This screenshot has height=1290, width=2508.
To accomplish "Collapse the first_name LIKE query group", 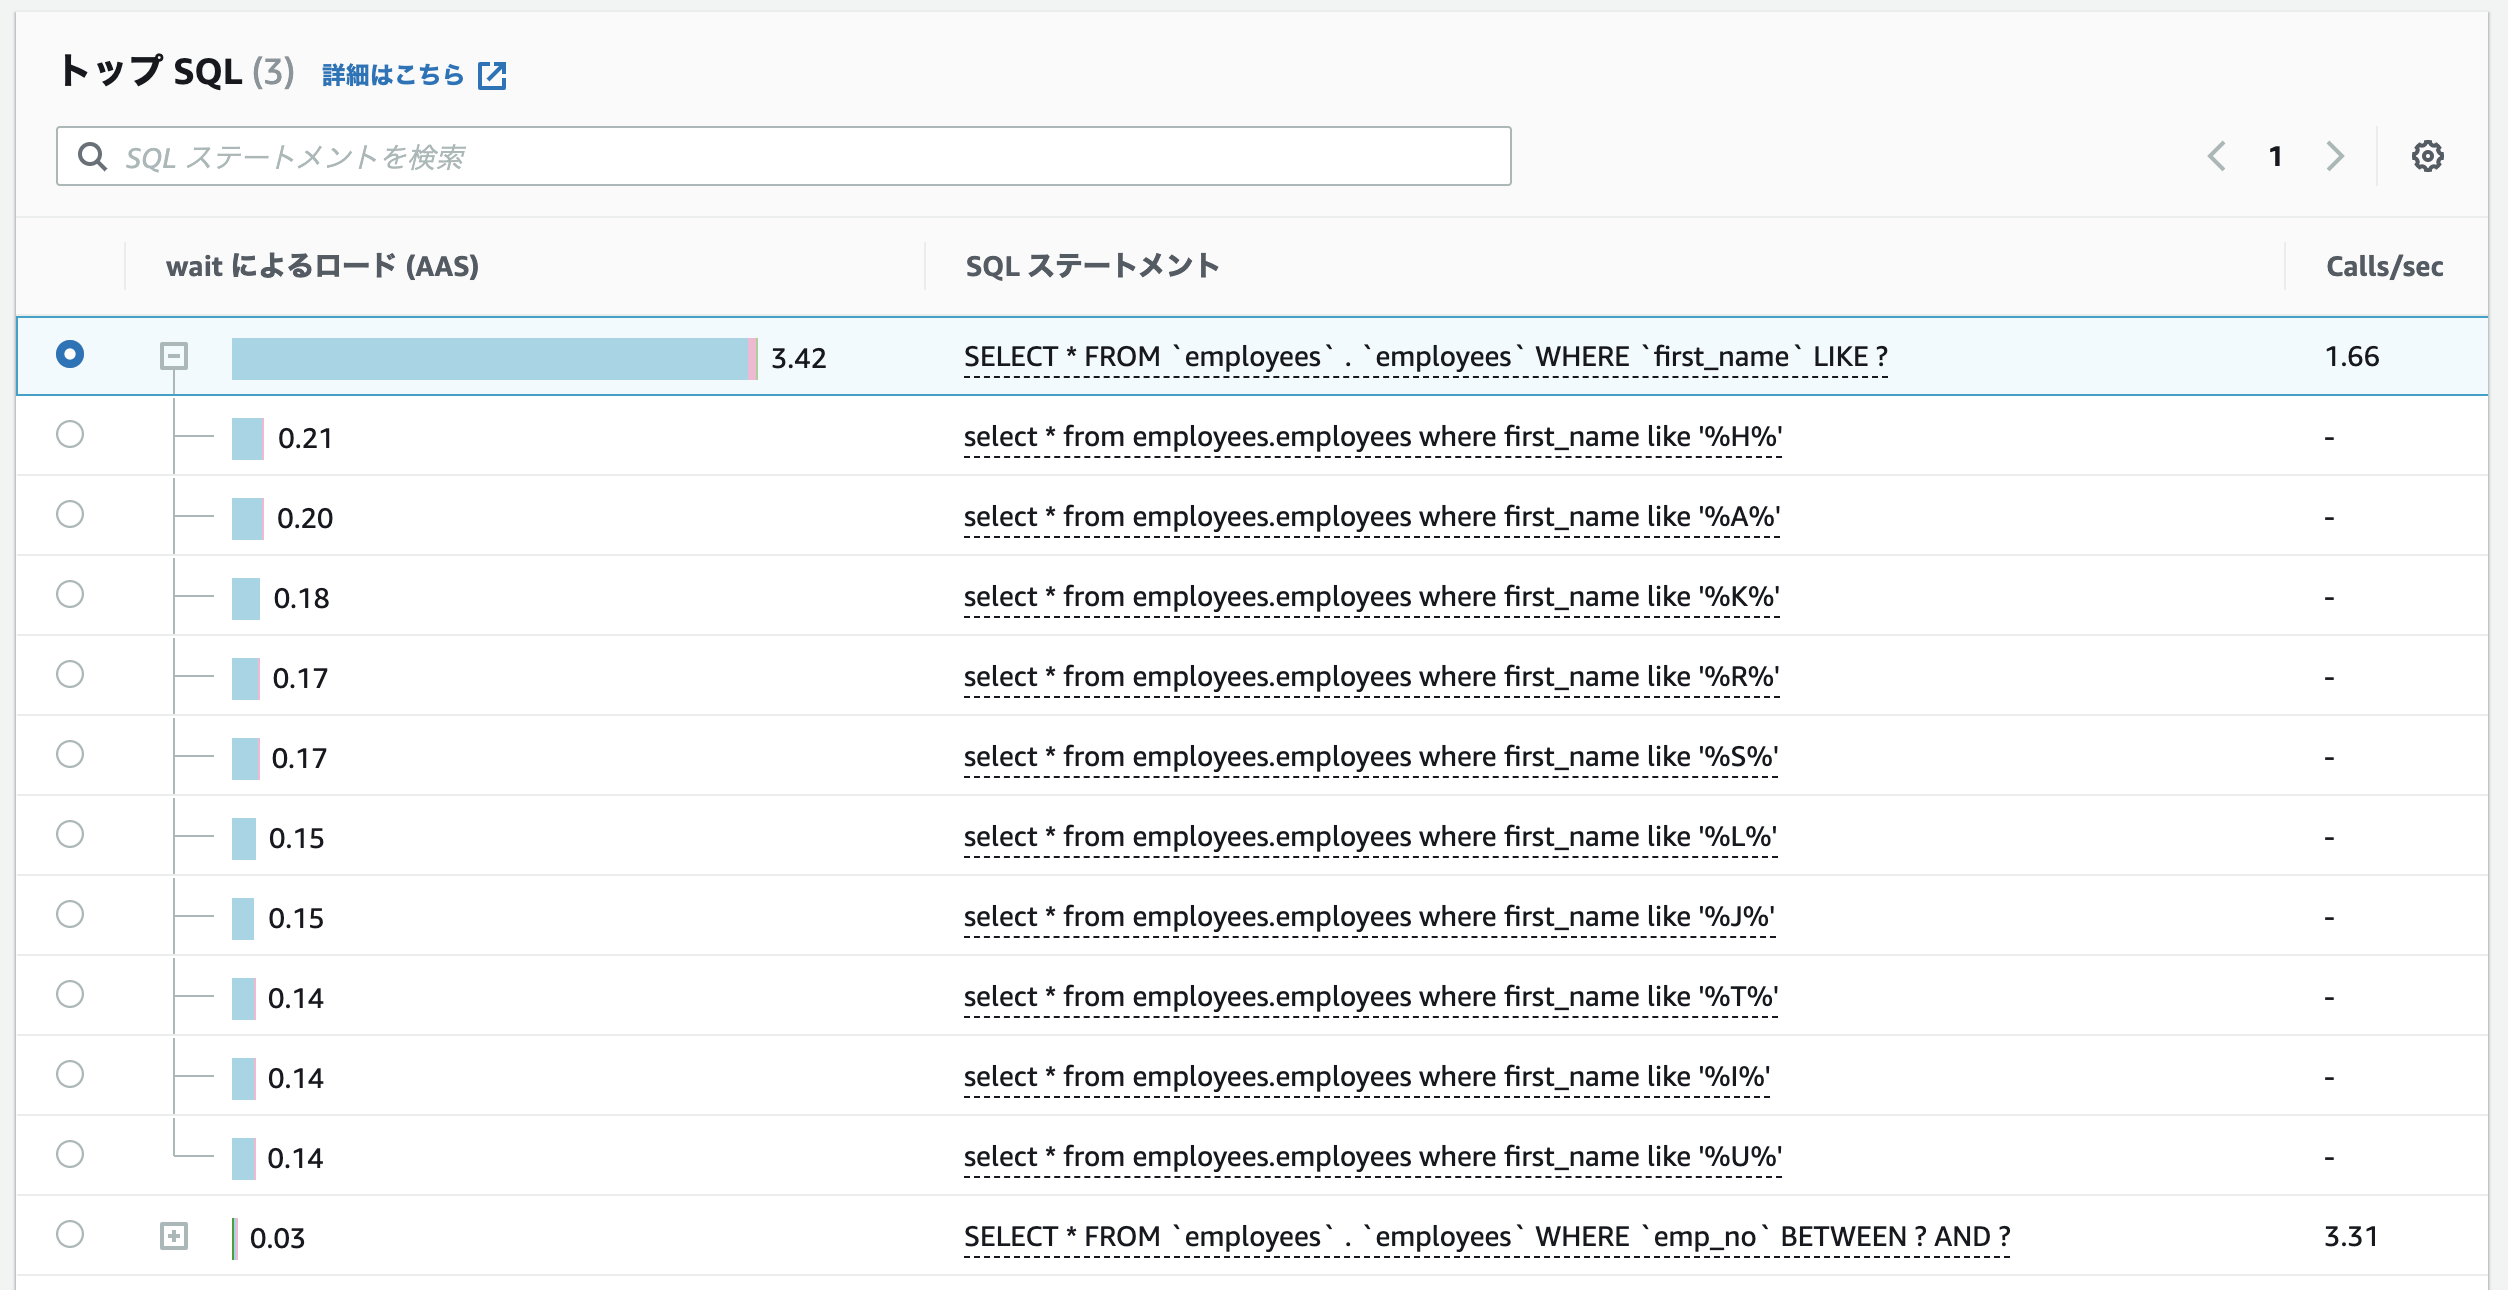I will [174, 356].
